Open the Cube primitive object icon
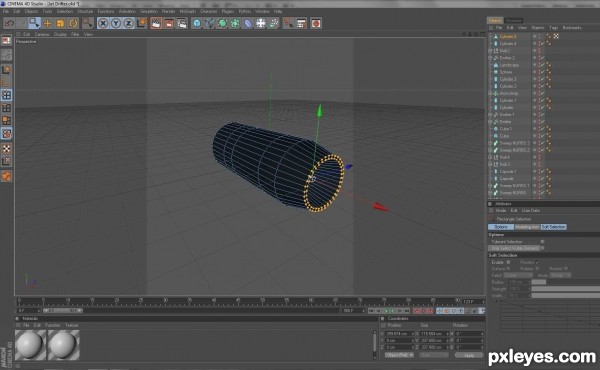Image resolution: width=600 pixels, height=370 pixels. click(197, 23)
